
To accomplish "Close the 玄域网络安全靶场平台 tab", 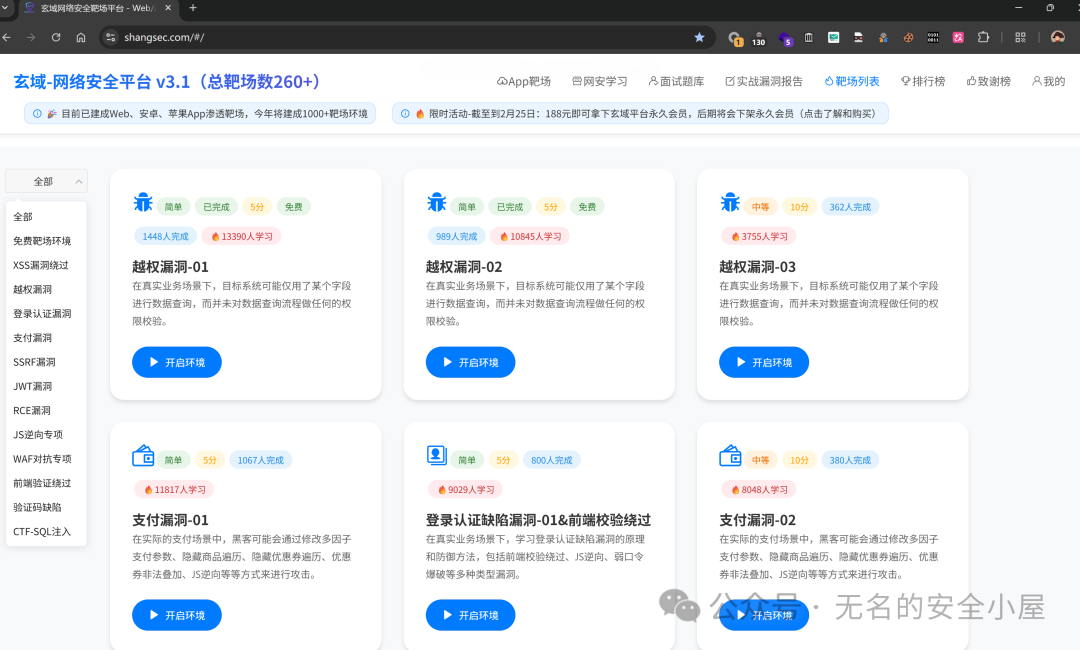I will pyautogui.click(x=168, y=8).
